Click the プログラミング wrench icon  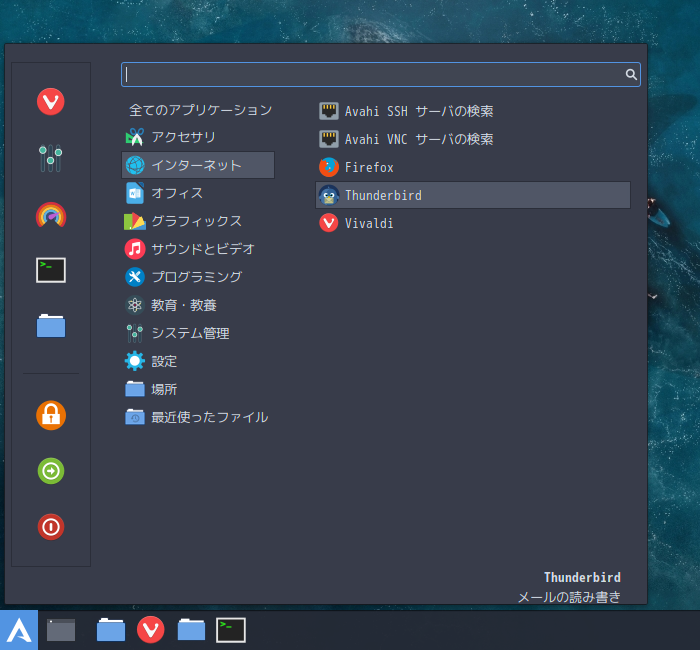tap(135, 277)
